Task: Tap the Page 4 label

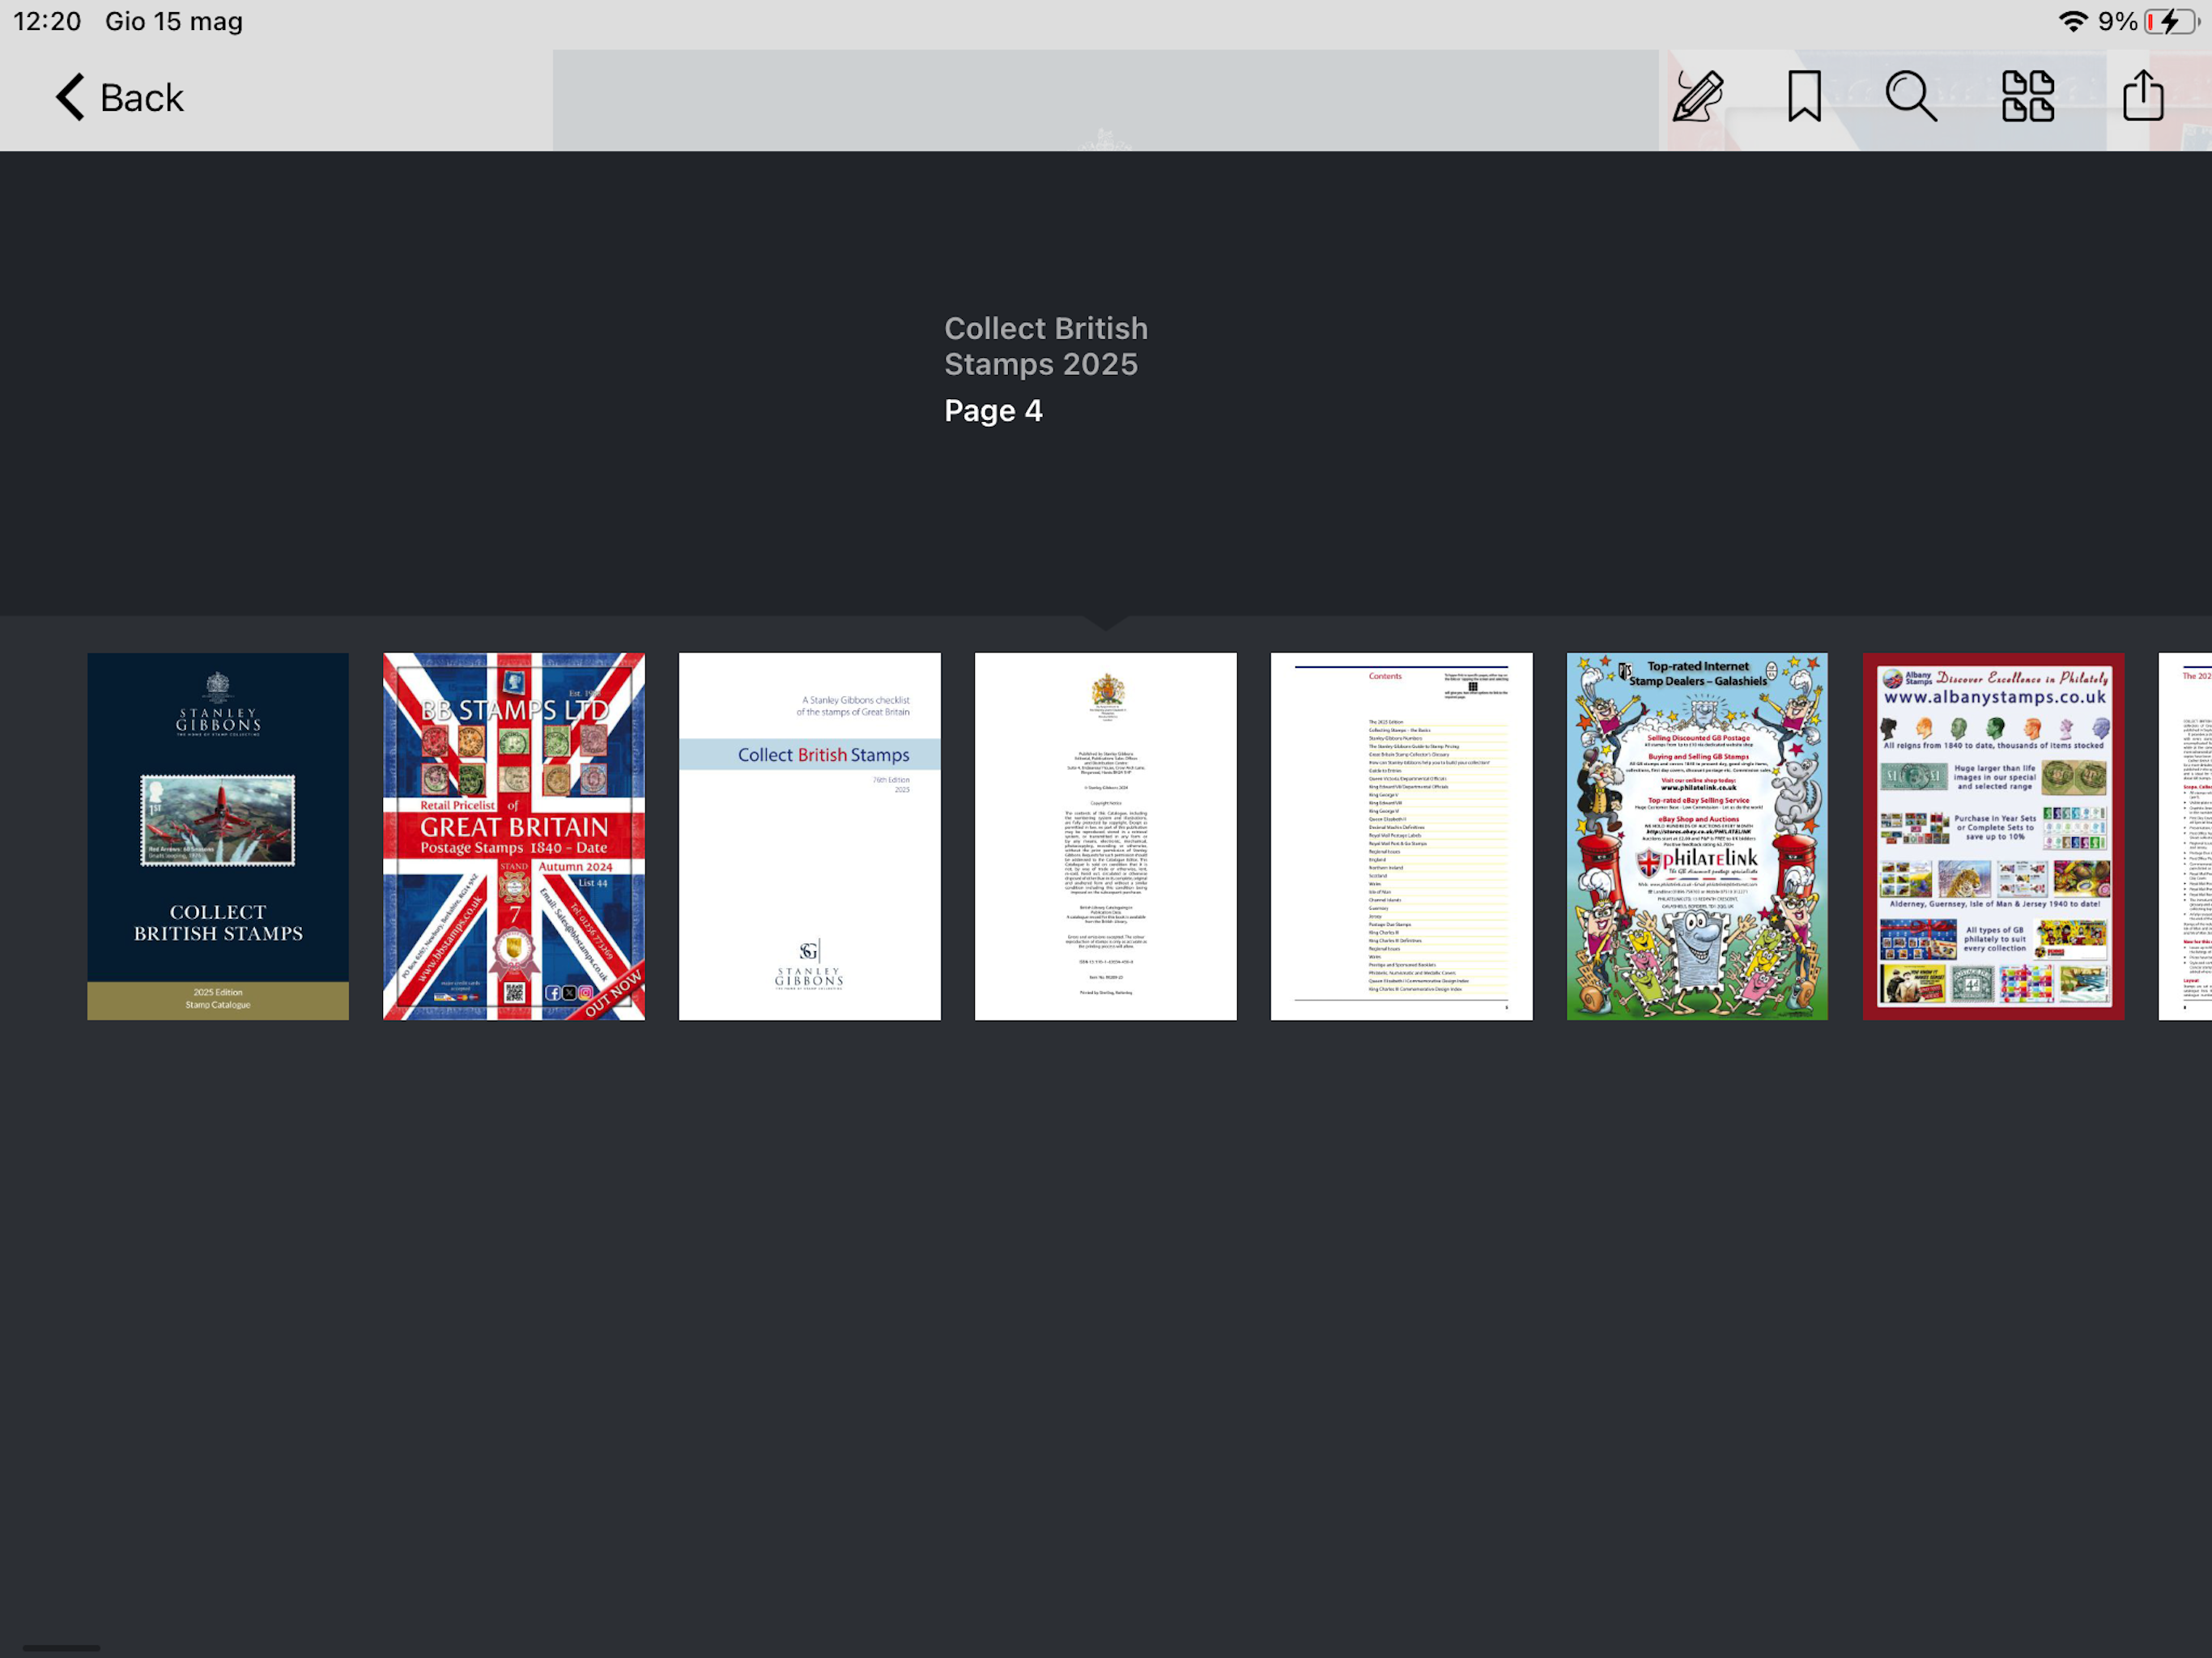Action: pyautogui.click(x=993, y=411)
